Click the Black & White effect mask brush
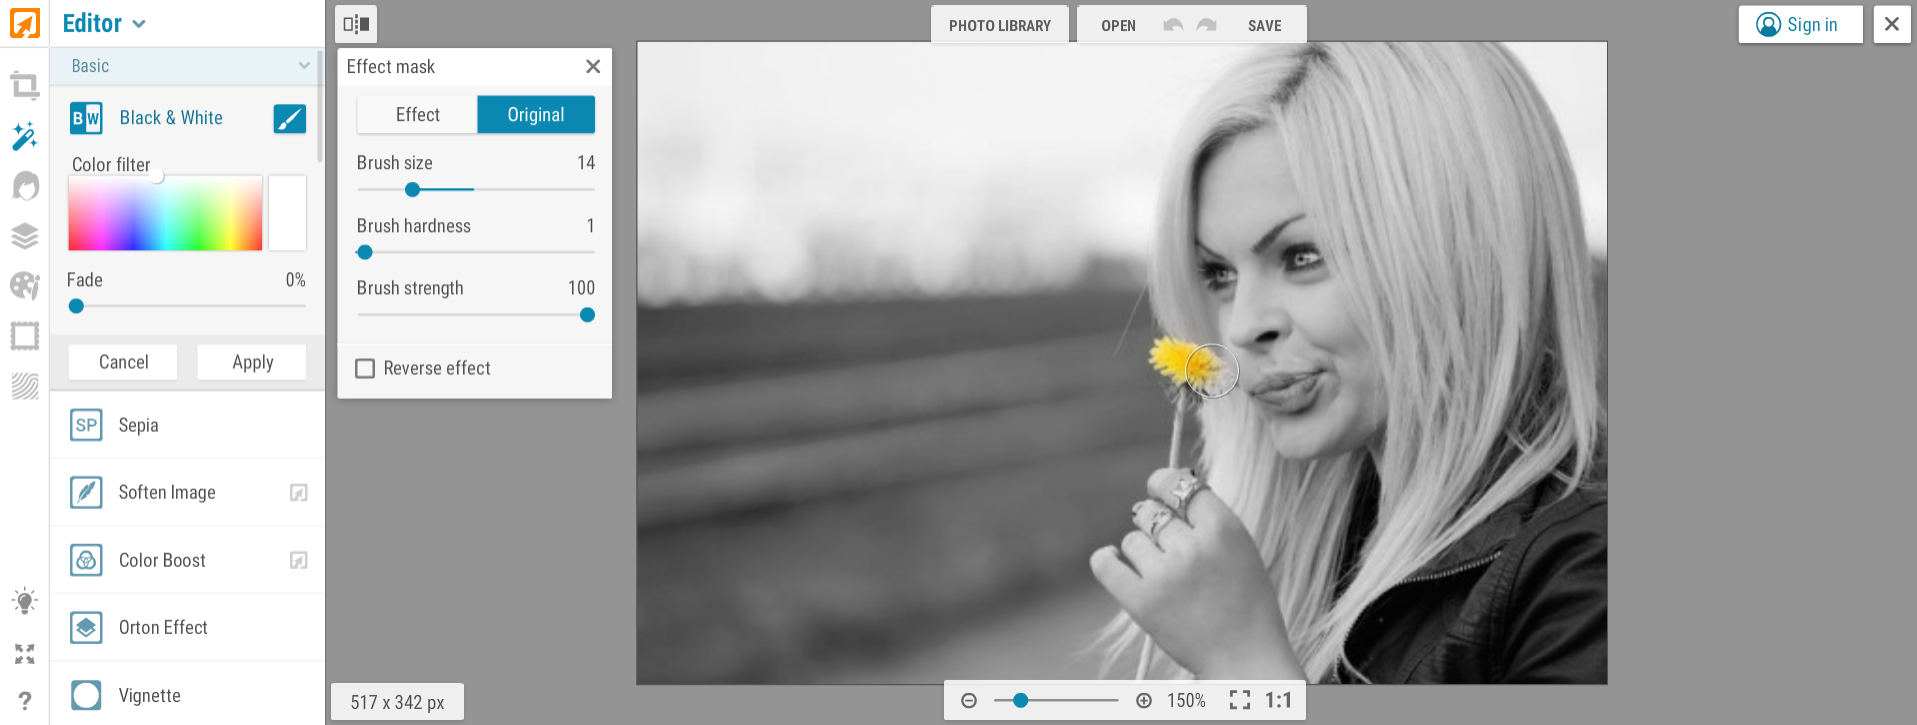The width and height of the screenshot is (1917, 725). point(290,119)
